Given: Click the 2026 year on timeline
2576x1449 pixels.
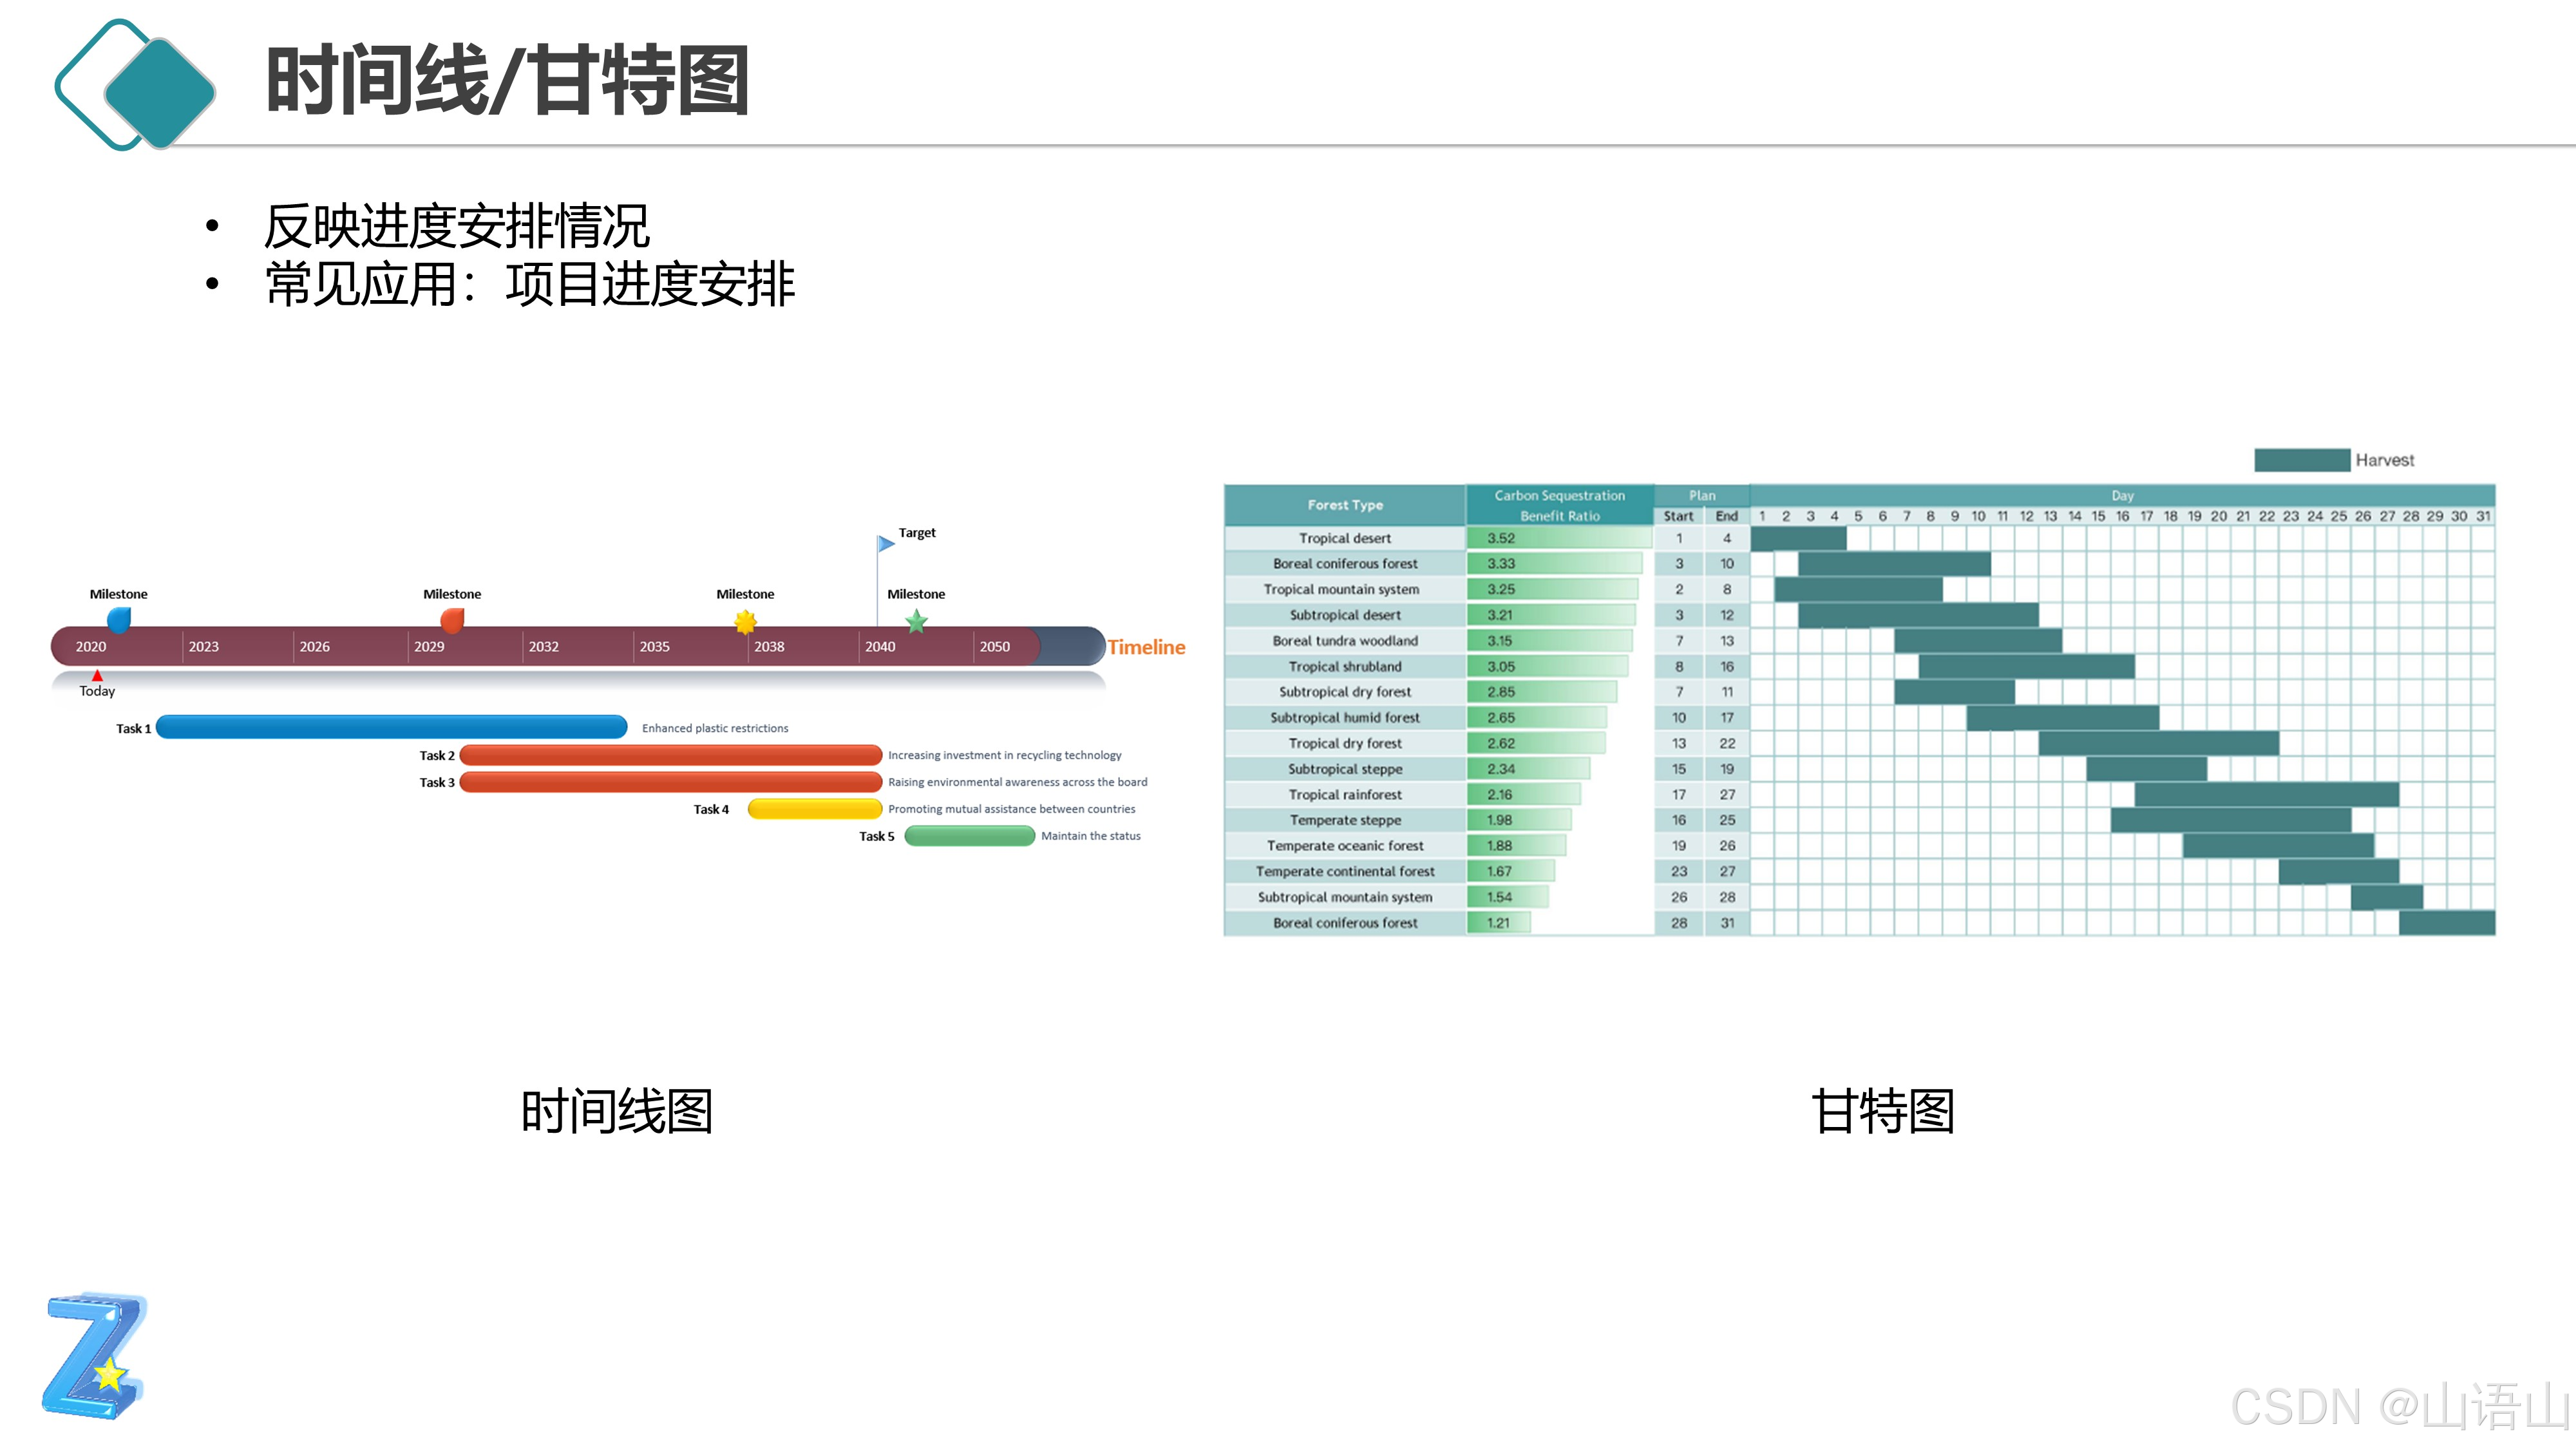Looking at the screenshot, I should [x=315, y=646].
